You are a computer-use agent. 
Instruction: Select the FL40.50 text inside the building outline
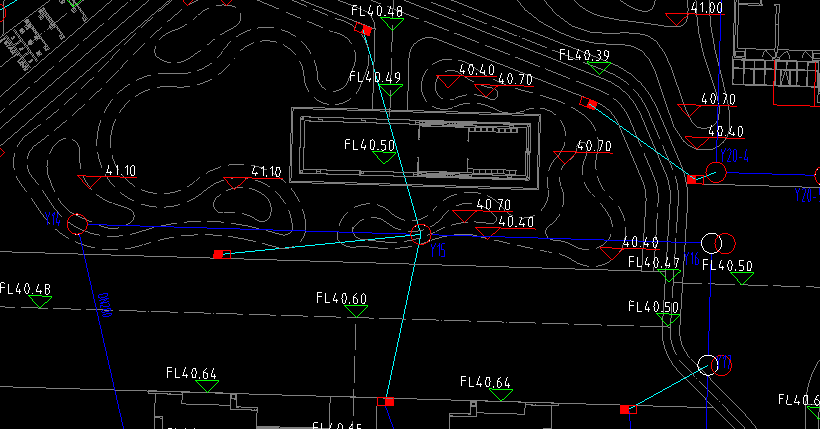(369, 144)
